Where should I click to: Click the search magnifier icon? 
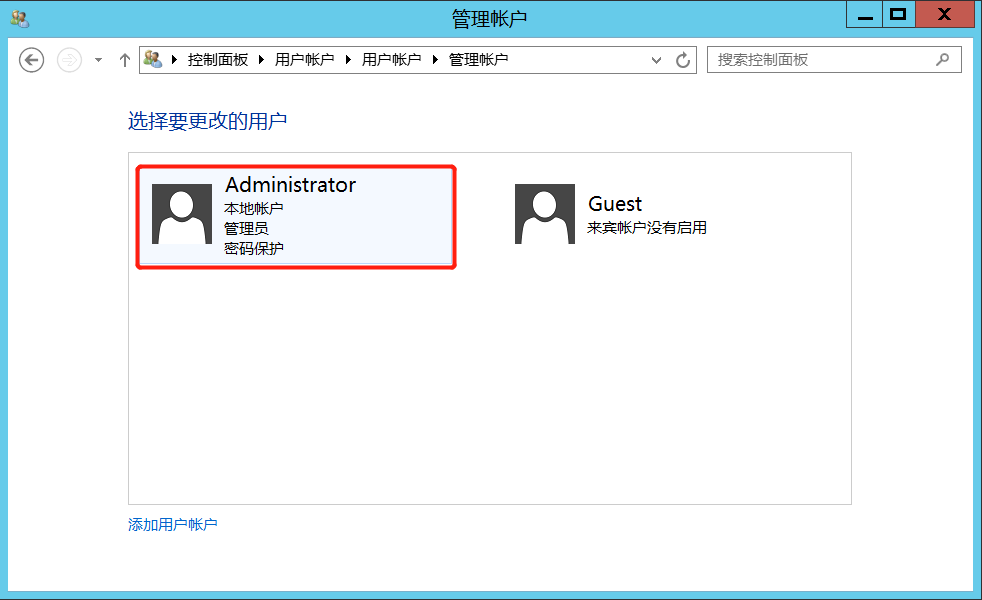pyautogui.click(x=943, y=59)
